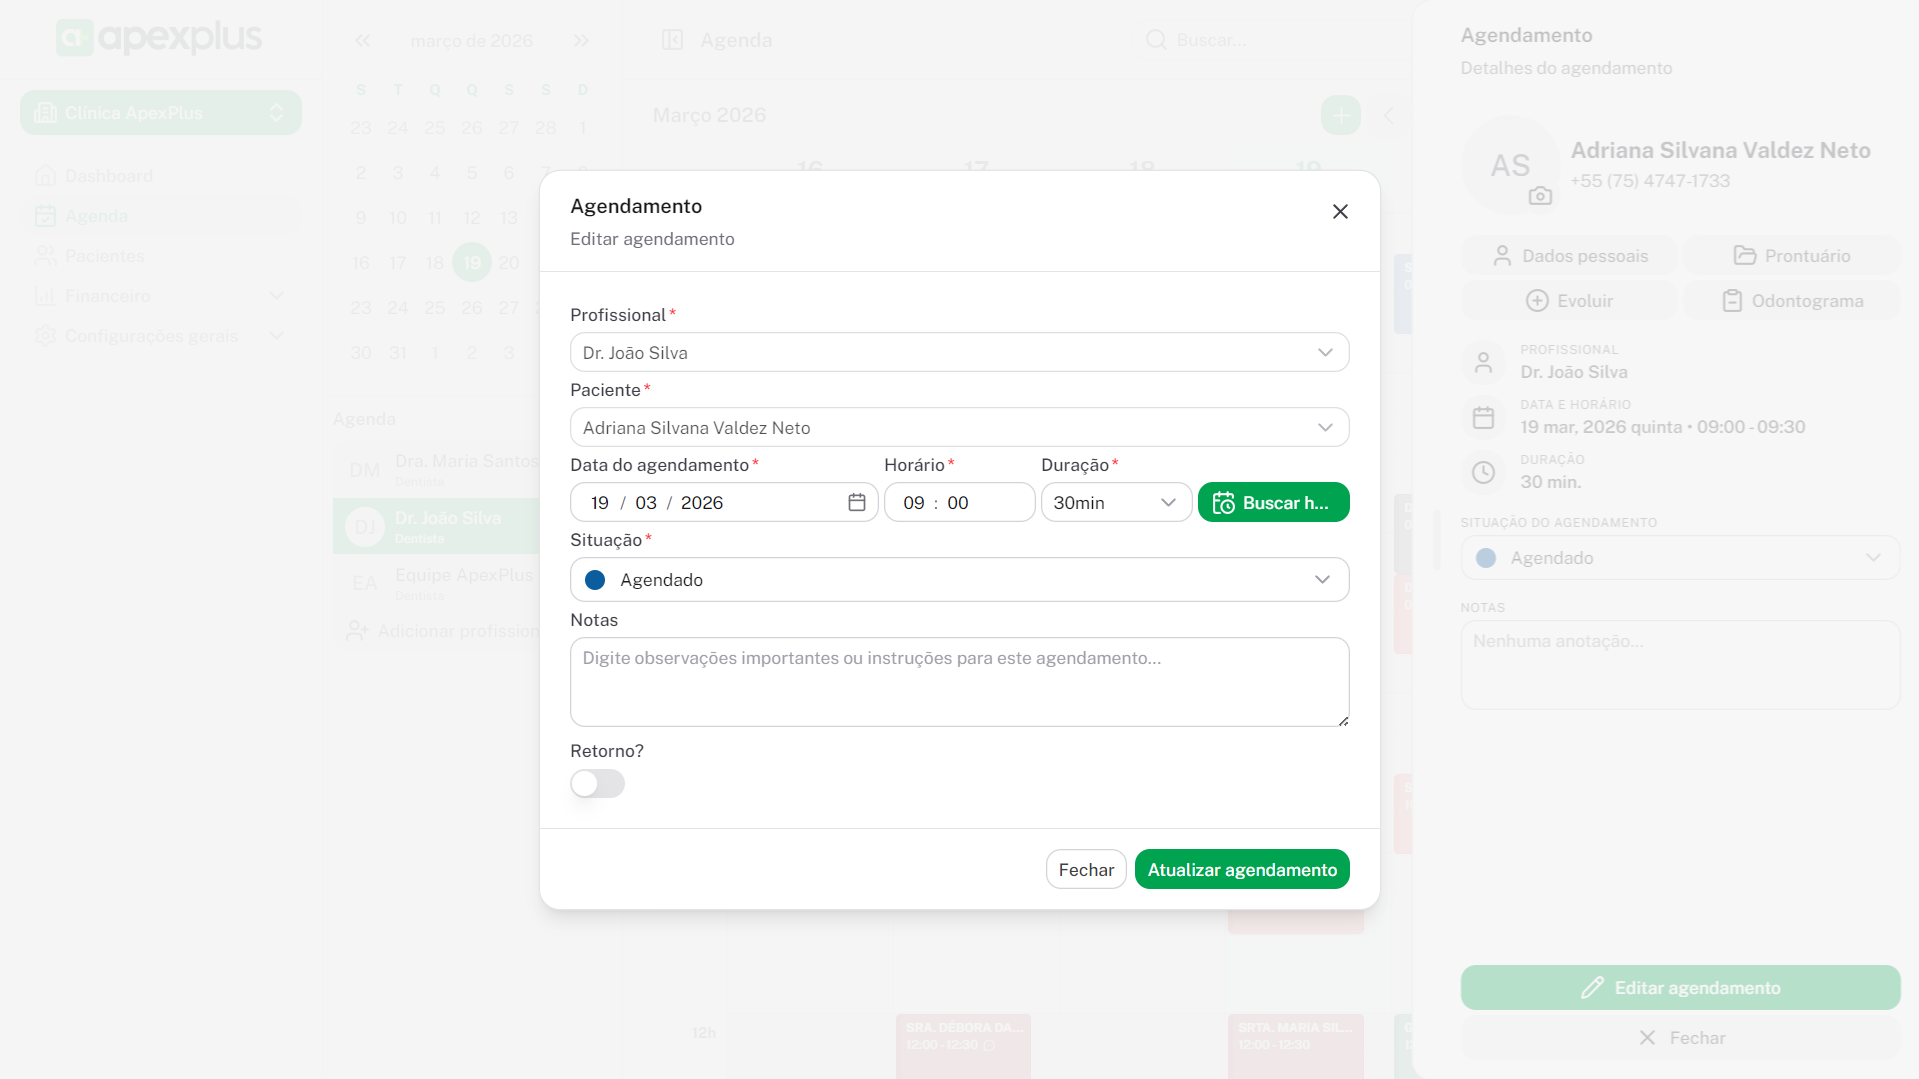Click the calendar icon in date field

[856, 502]
